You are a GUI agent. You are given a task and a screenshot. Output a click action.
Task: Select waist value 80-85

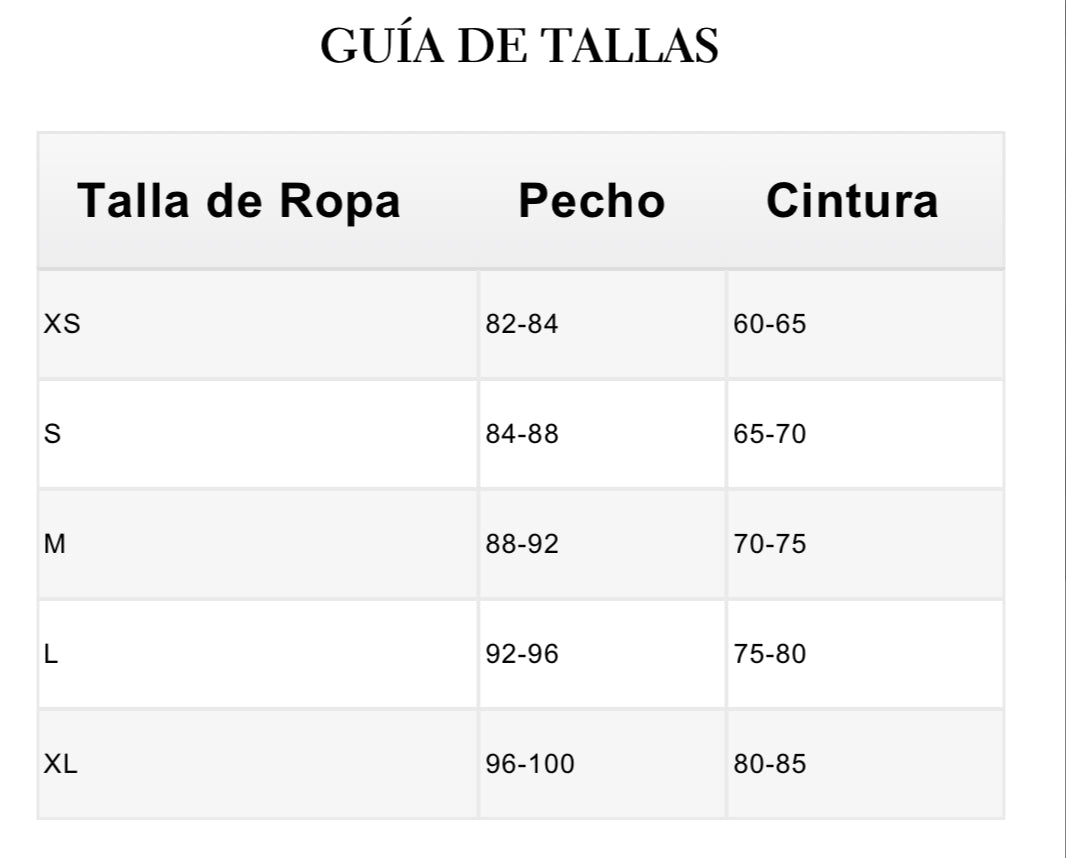769,765
